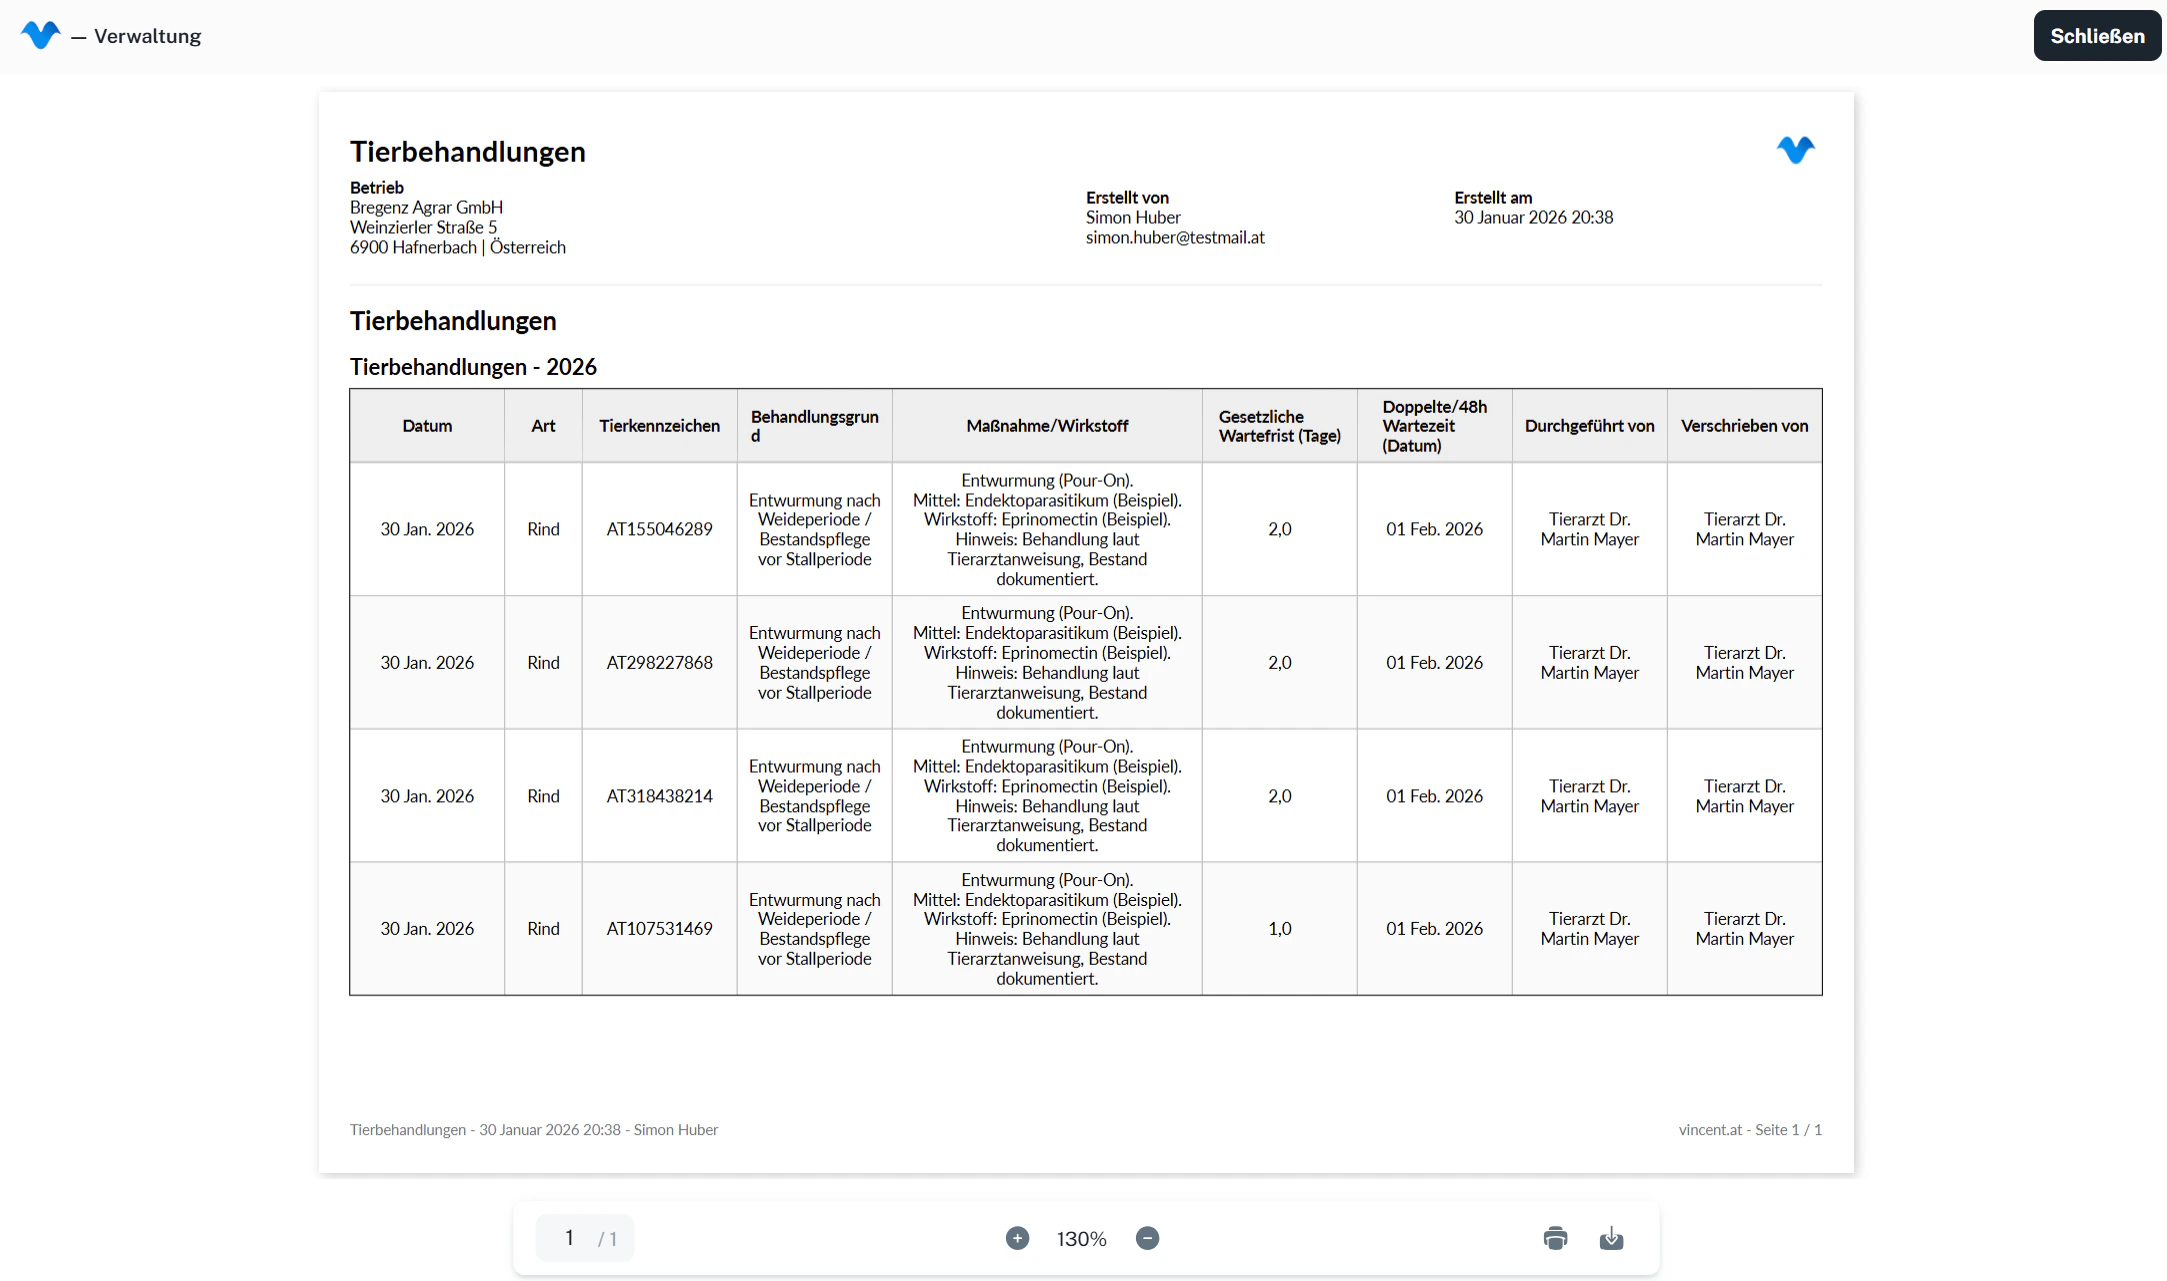Click the current page number field
Image resolution: width=2167 pixels, height=1281 pixels.
click(569, 1238)
